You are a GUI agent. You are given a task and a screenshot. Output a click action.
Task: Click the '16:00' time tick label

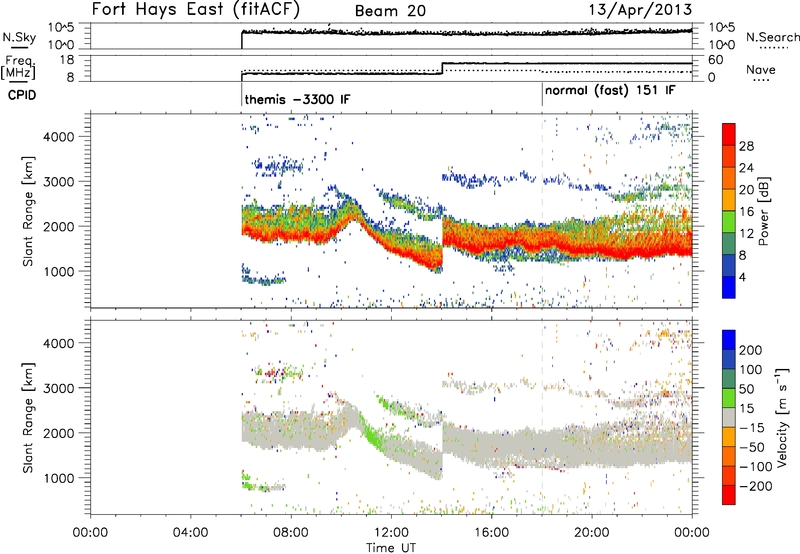(x=491, y=533)
